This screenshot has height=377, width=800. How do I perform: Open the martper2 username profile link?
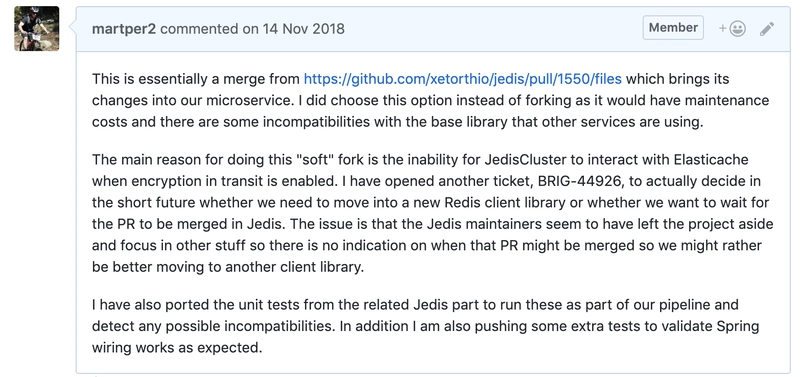(x=124, y=29)
